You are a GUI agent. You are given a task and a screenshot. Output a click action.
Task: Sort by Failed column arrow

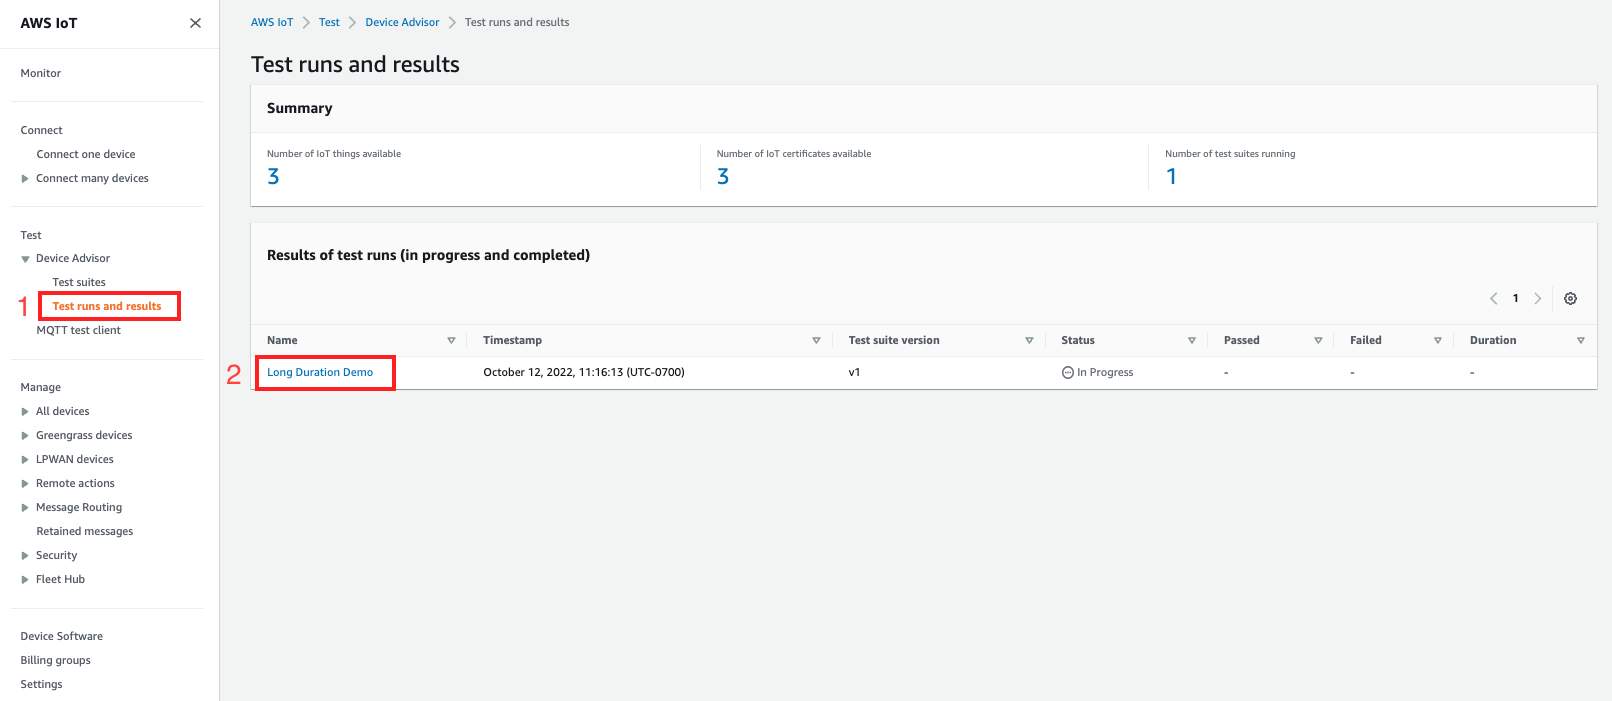tap(1437, 341)
